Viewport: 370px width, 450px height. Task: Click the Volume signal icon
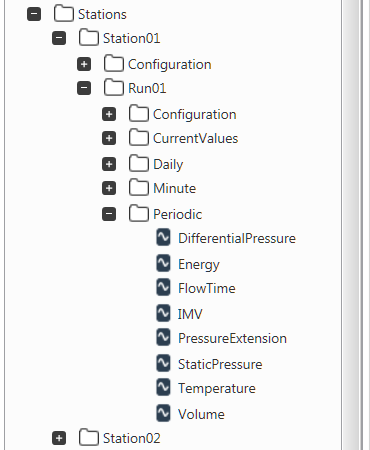pos(163,413)
